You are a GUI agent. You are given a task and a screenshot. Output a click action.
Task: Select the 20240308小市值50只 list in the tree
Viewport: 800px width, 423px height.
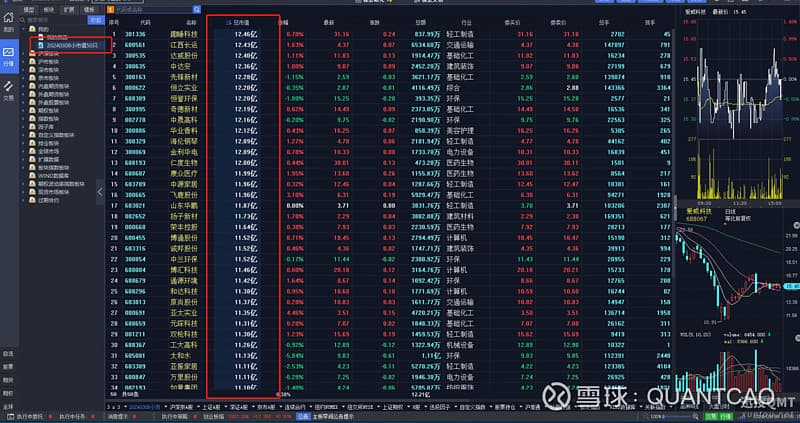coord(71,45)
